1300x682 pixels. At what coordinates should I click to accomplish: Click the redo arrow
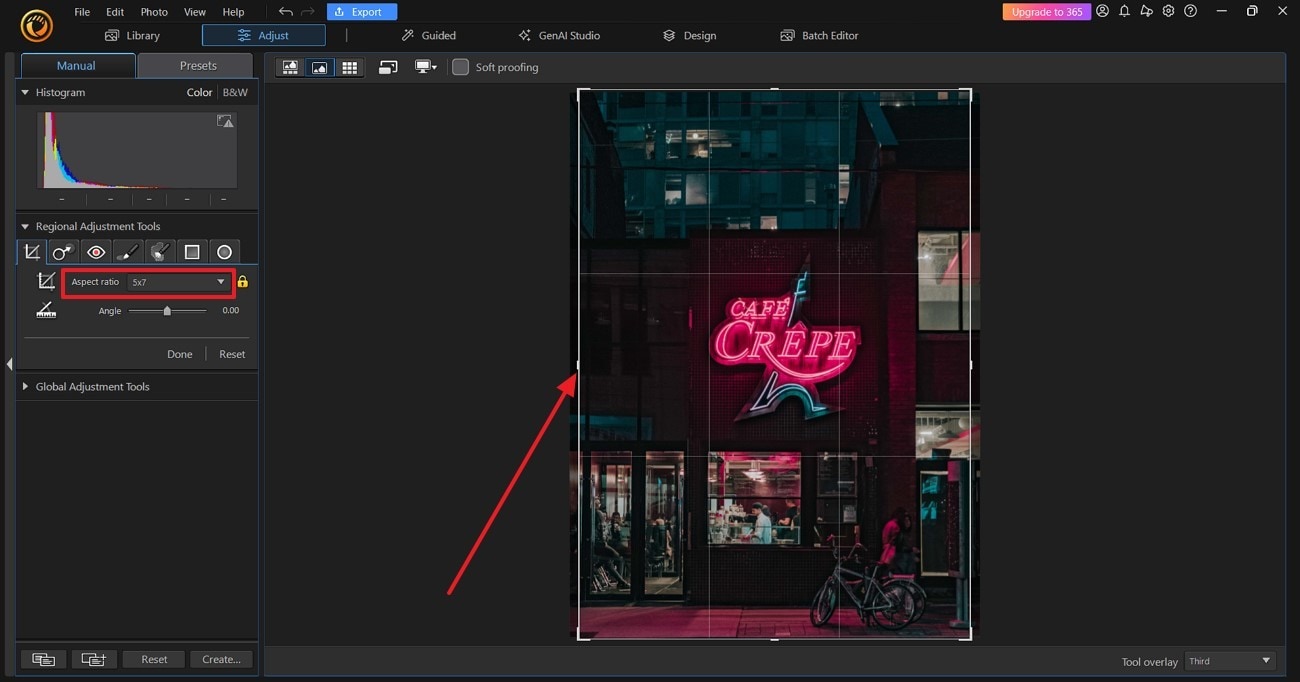tap(308, 12)
